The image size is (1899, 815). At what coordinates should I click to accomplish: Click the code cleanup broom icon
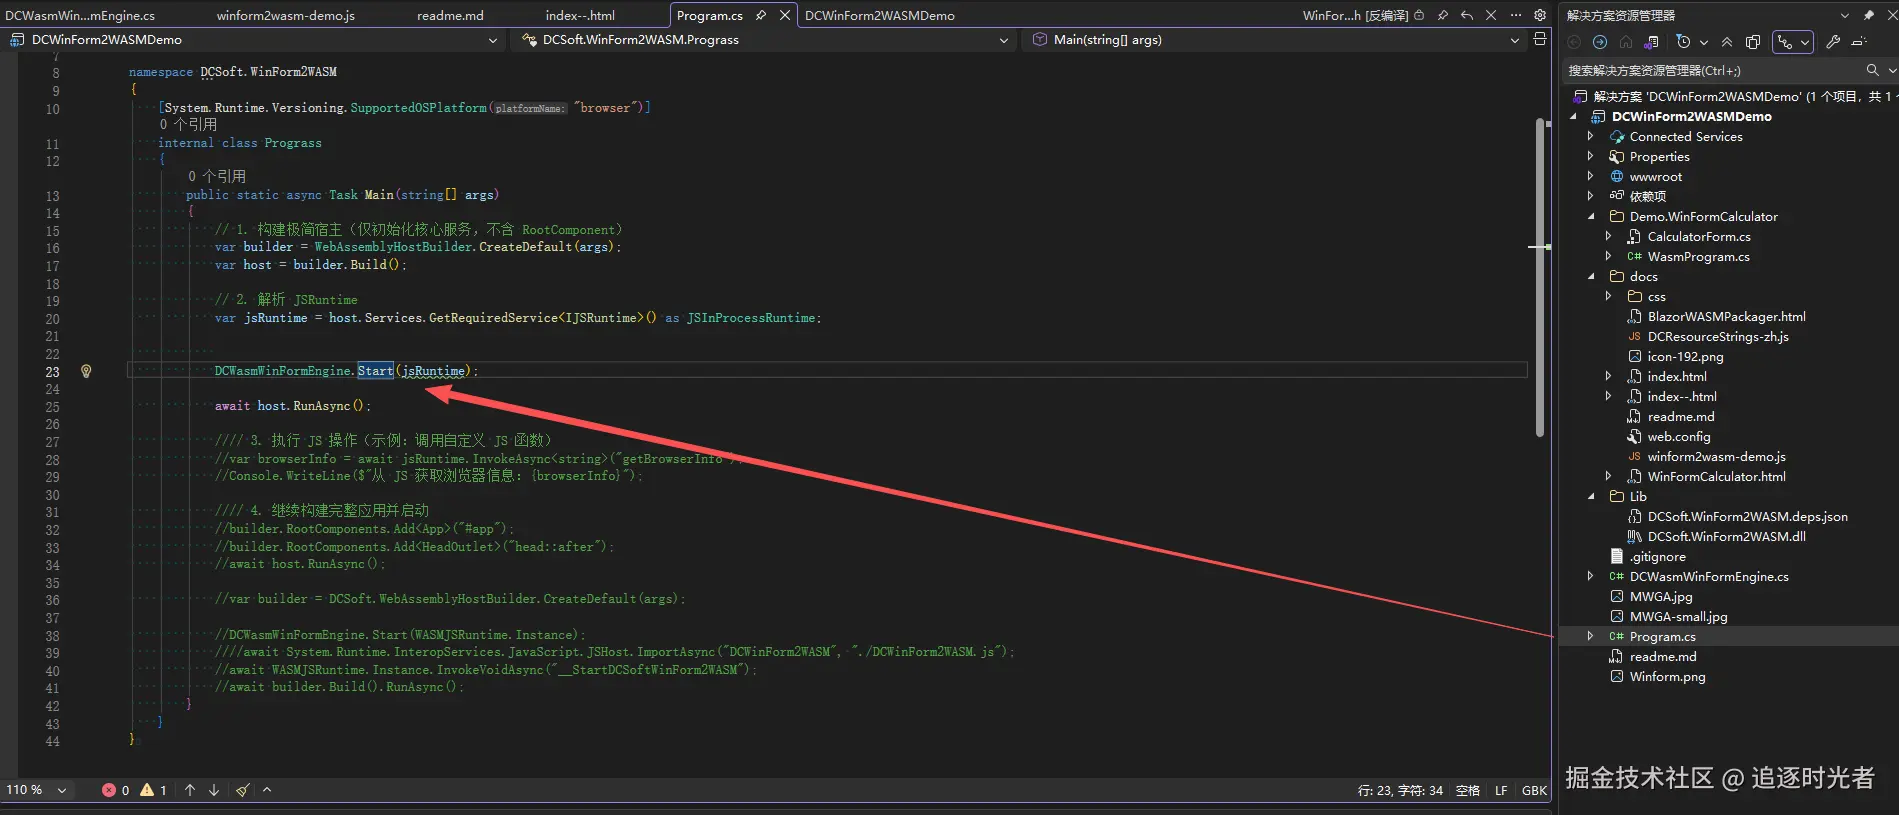(x=243, y=790)
